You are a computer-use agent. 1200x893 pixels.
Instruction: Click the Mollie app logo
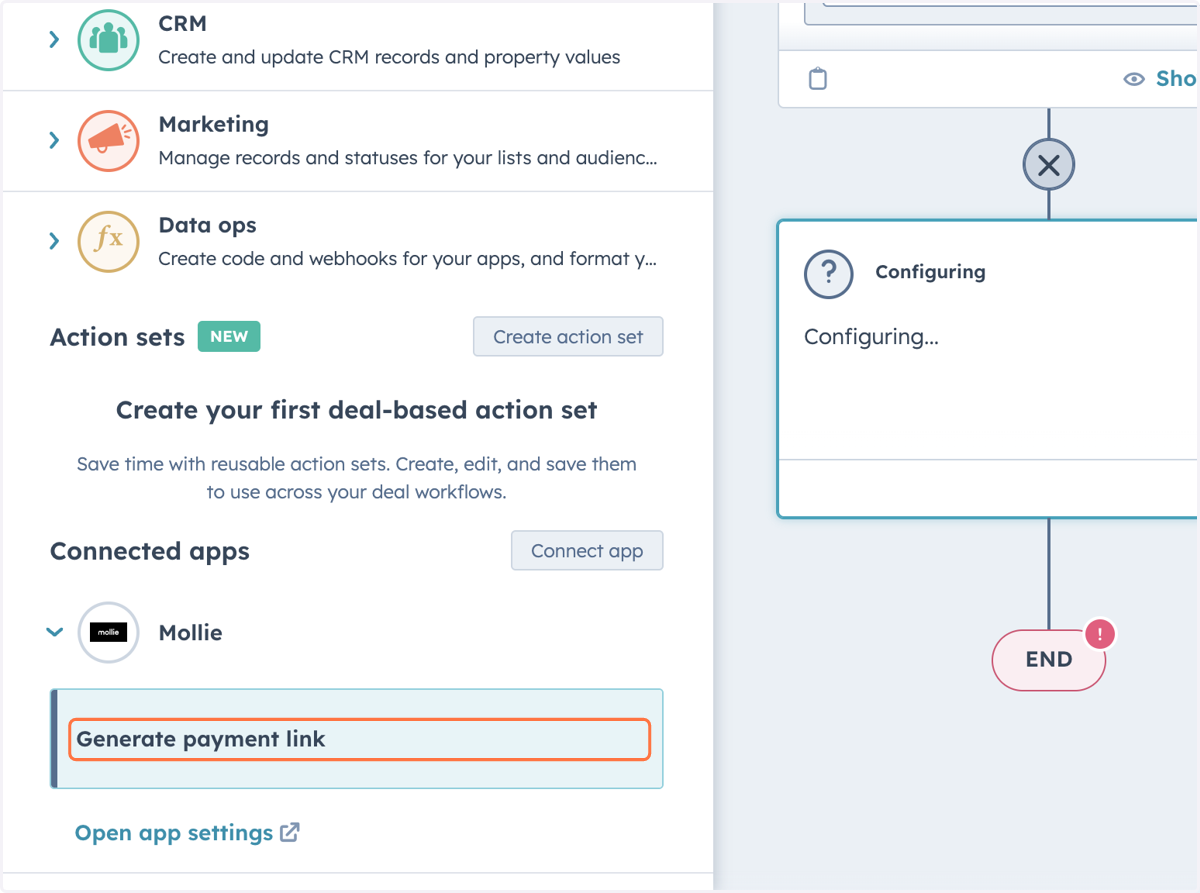[x=108, y=632]
